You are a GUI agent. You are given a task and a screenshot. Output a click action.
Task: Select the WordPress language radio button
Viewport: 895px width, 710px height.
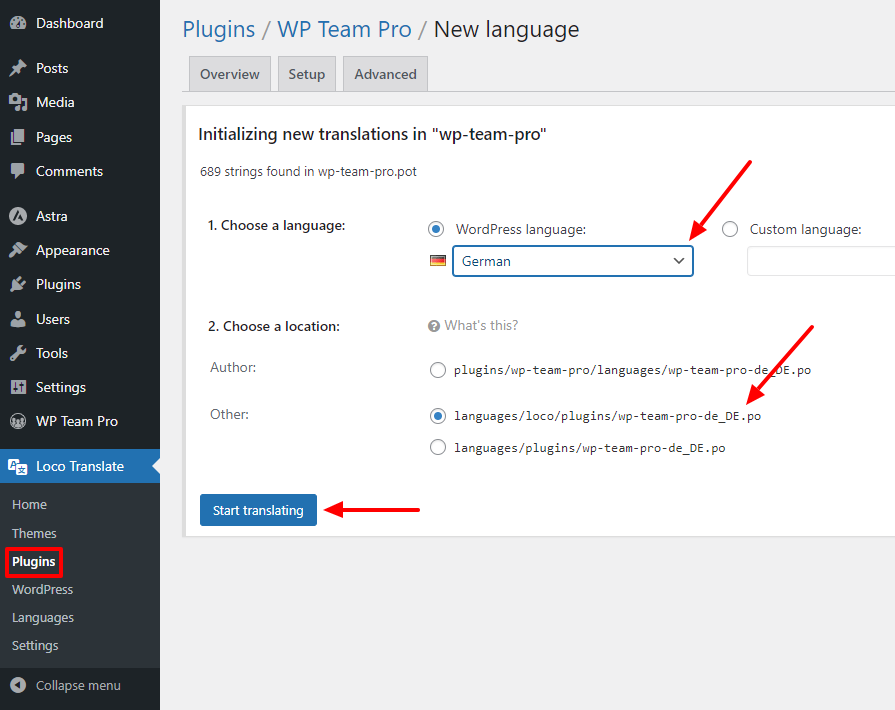[436, 229]
